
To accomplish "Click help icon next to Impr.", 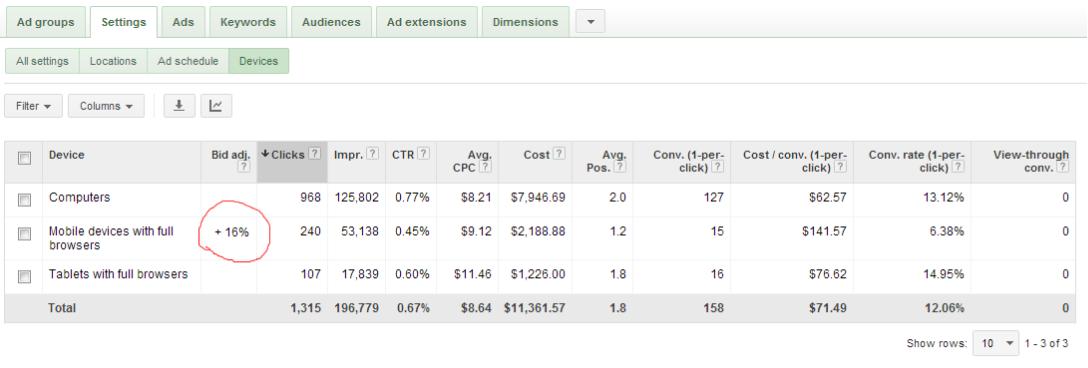I will click(373, 154).
